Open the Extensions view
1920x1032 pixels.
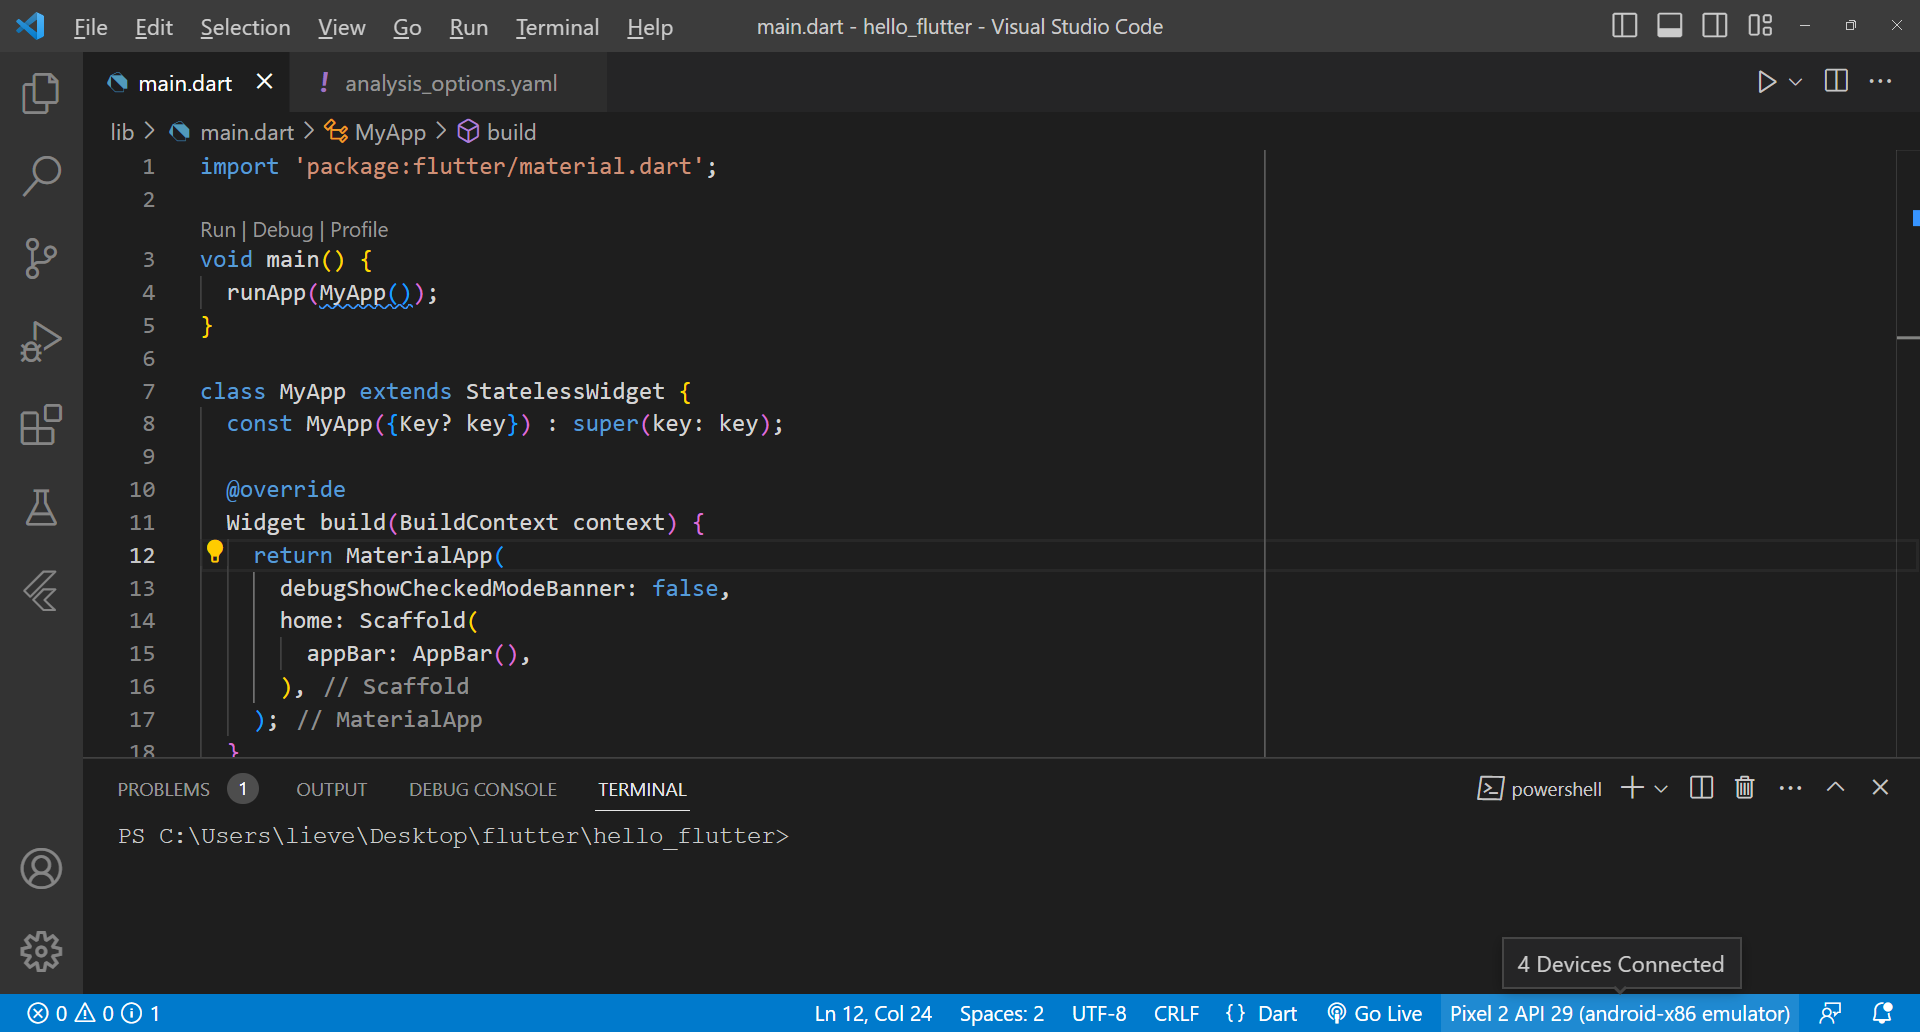[x=41, y=425]
